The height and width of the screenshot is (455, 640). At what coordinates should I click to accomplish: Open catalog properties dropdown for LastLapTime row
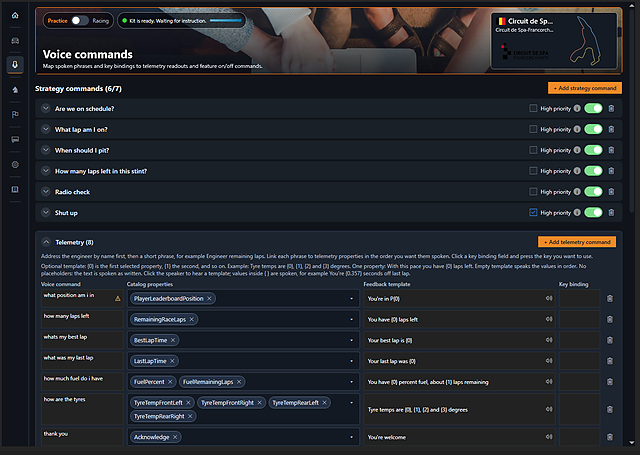[x=351, y=361]
